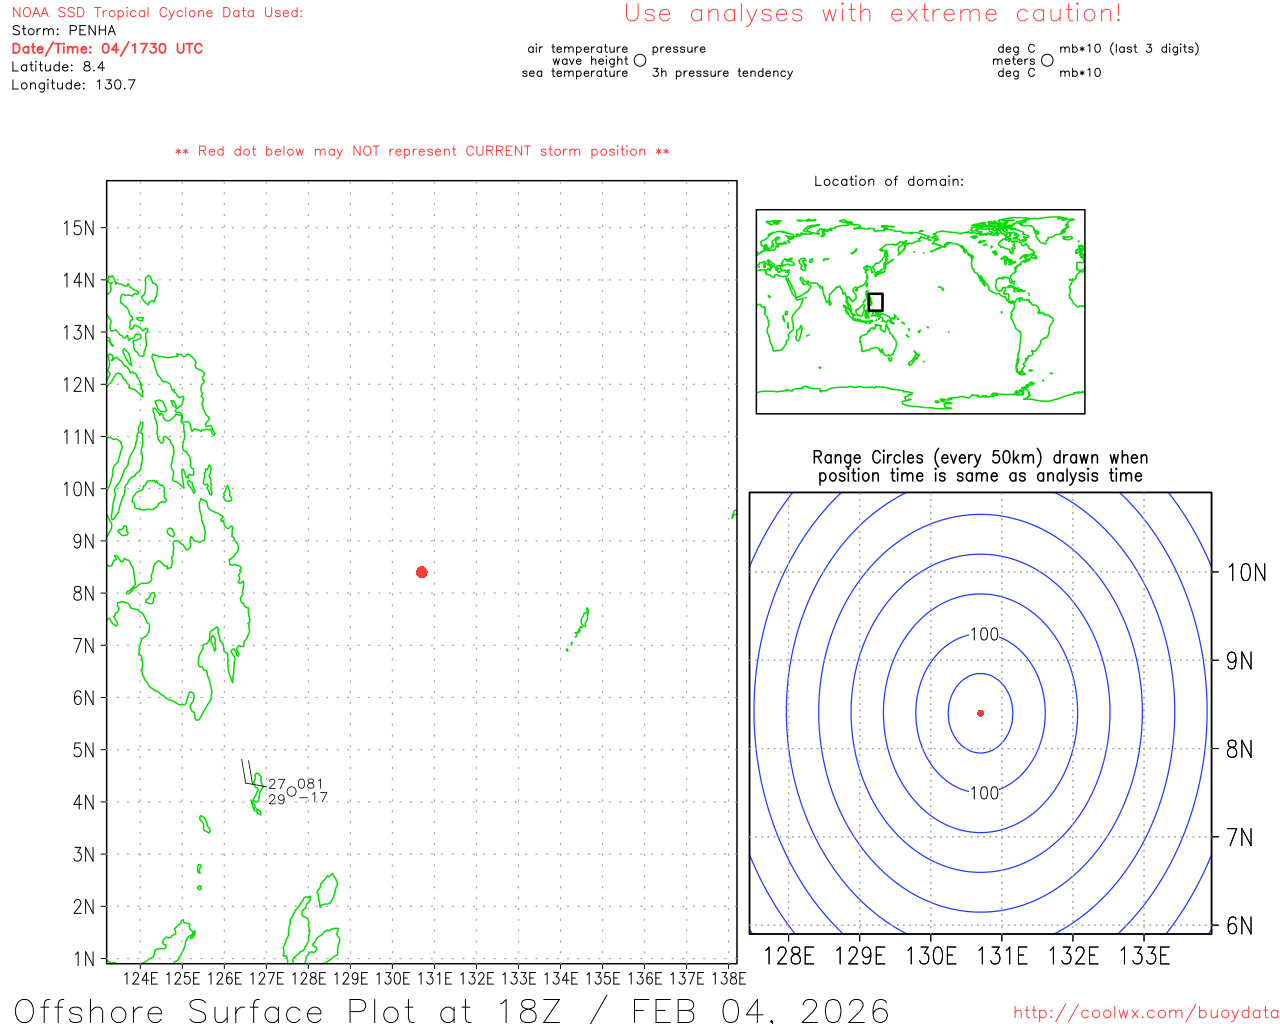The width and height of the screenshot is (1280, 1024).
Task: Click the red center dot inside the range circles
Action: pyautogui.click(x=980, y=713)
